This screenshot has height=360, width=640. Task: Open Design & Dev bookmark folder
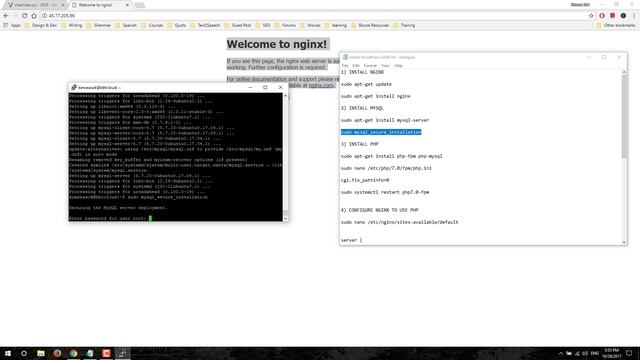(x=41, y=25)
